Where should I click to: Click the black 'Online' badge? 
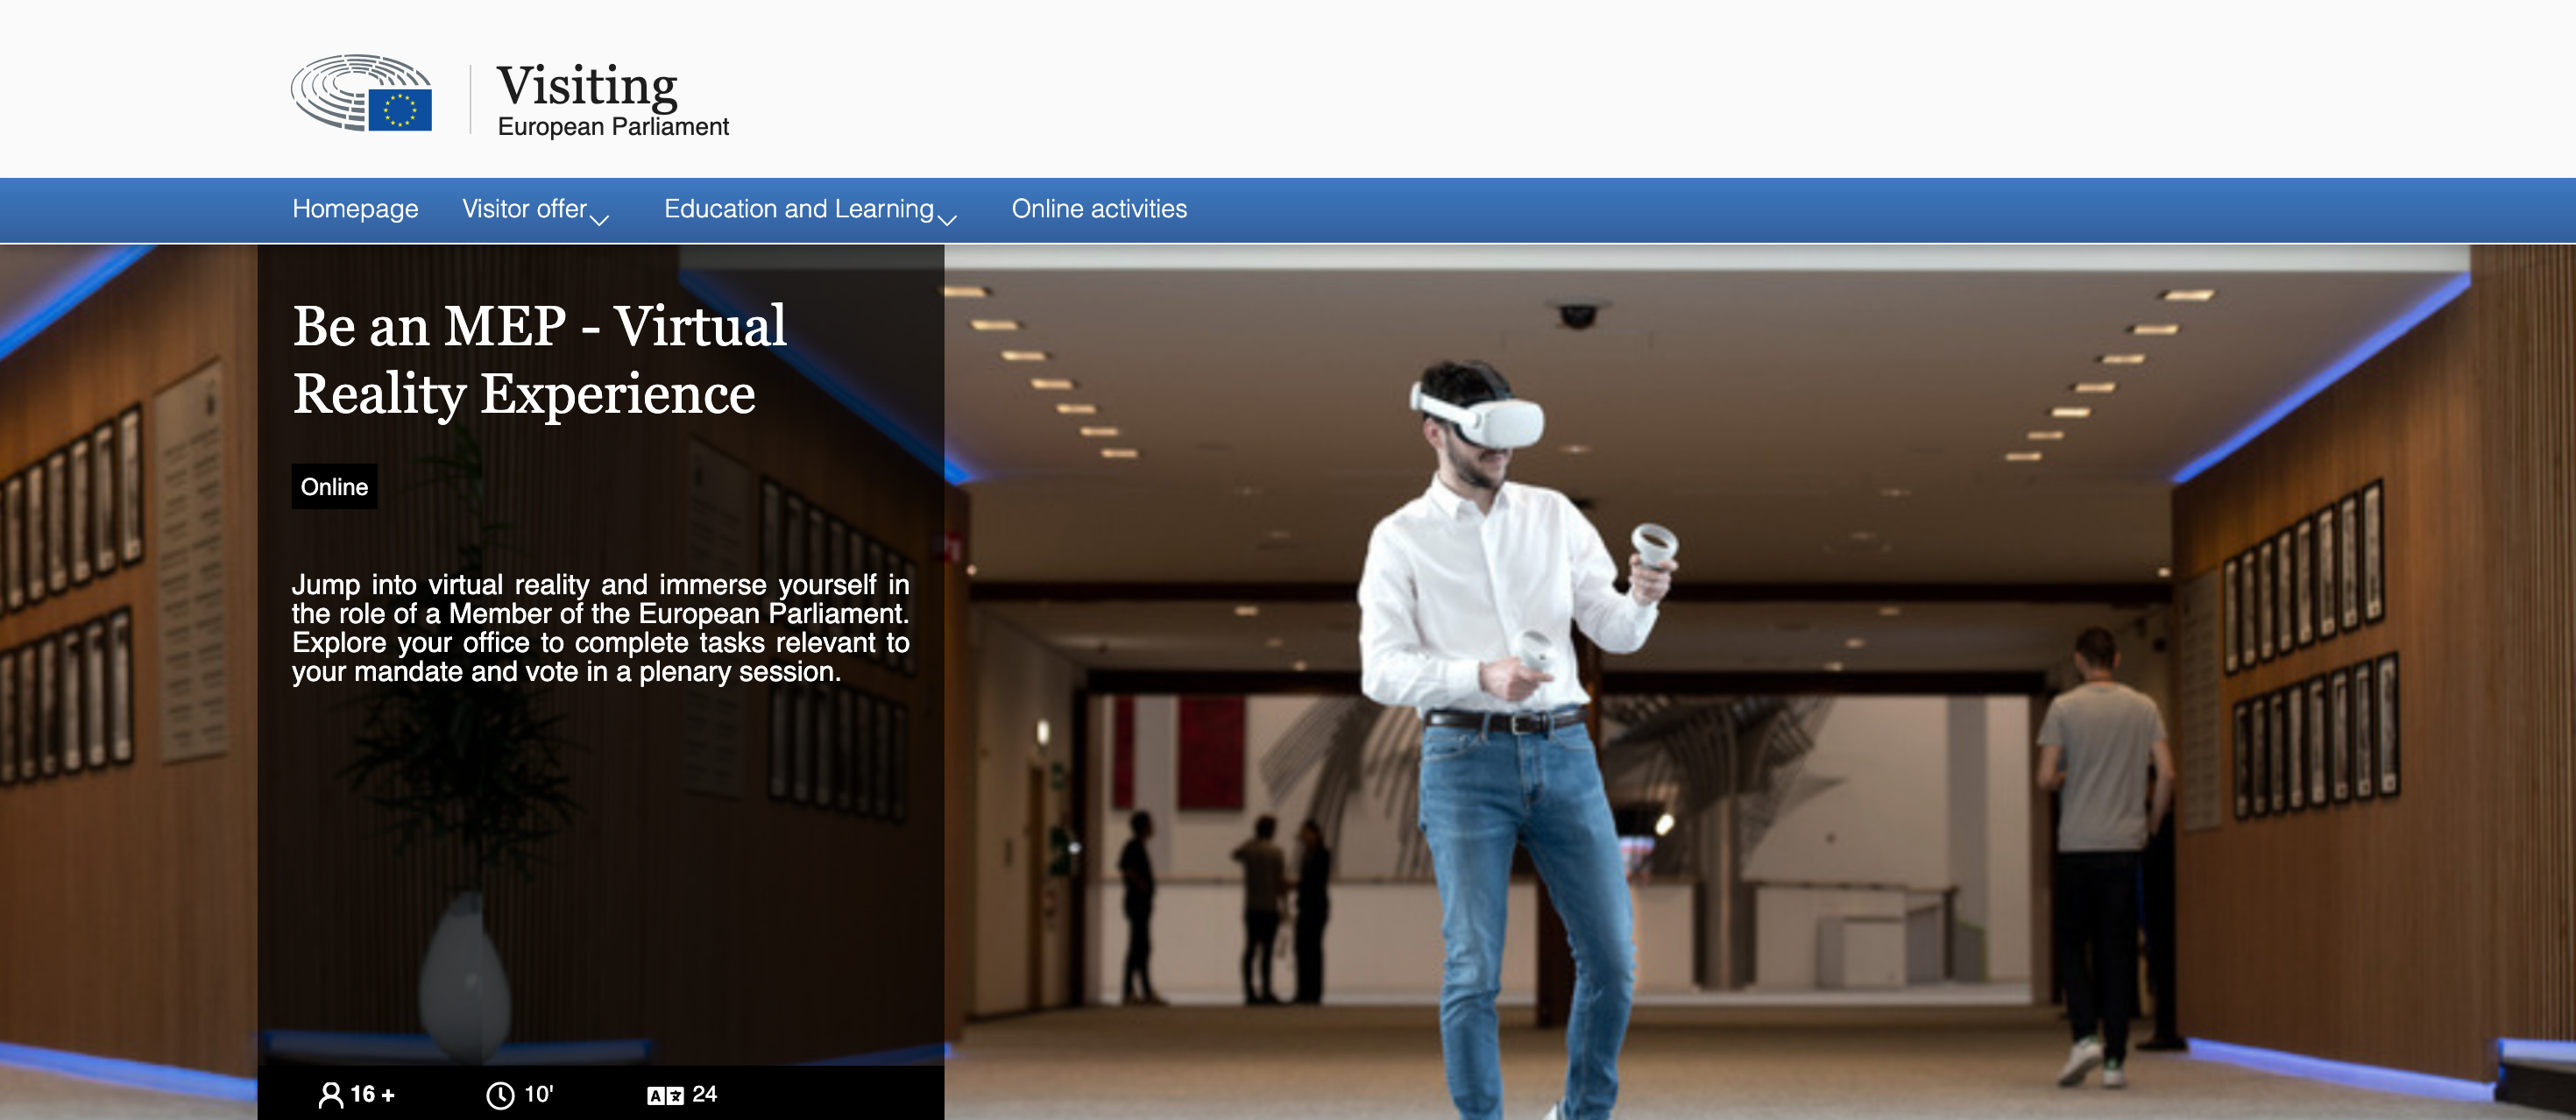coord(334,487)
